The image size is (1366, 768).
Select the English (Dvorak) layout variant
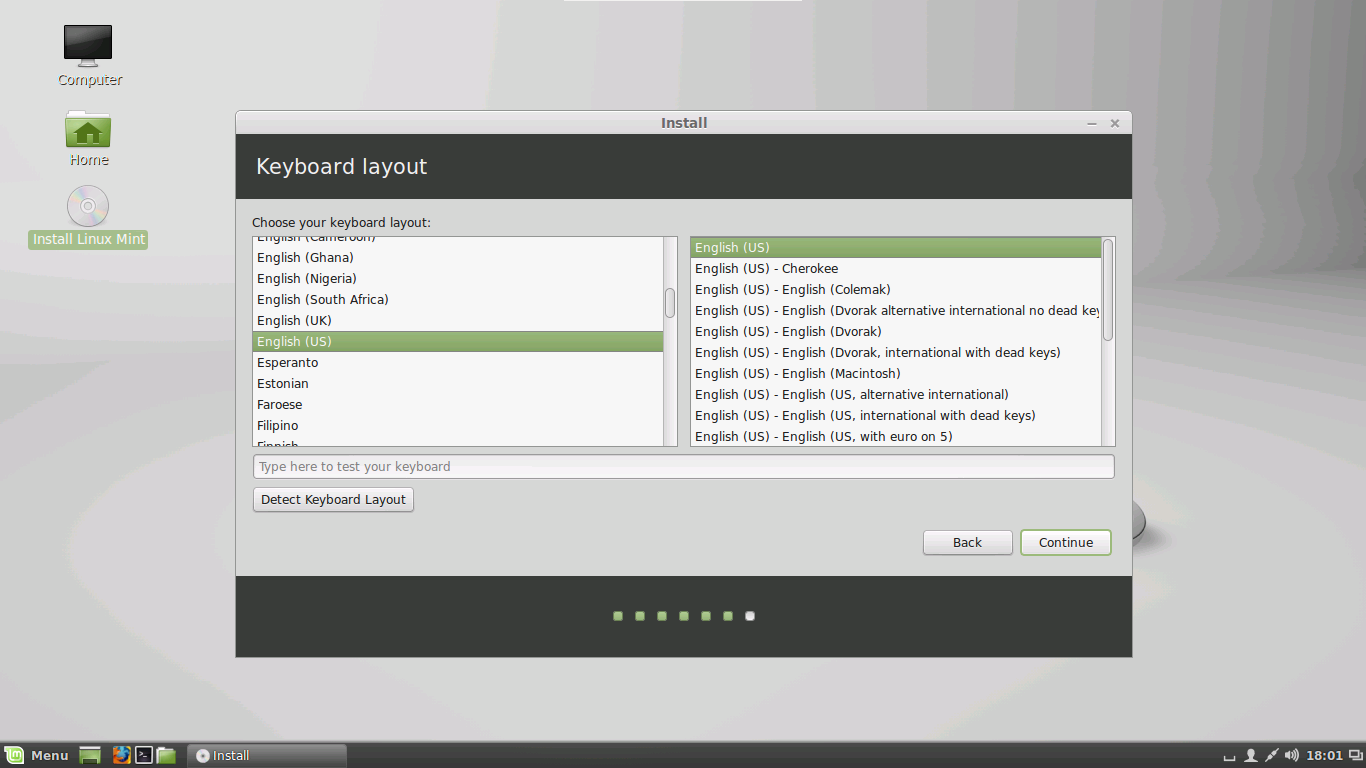pos(788,331)
